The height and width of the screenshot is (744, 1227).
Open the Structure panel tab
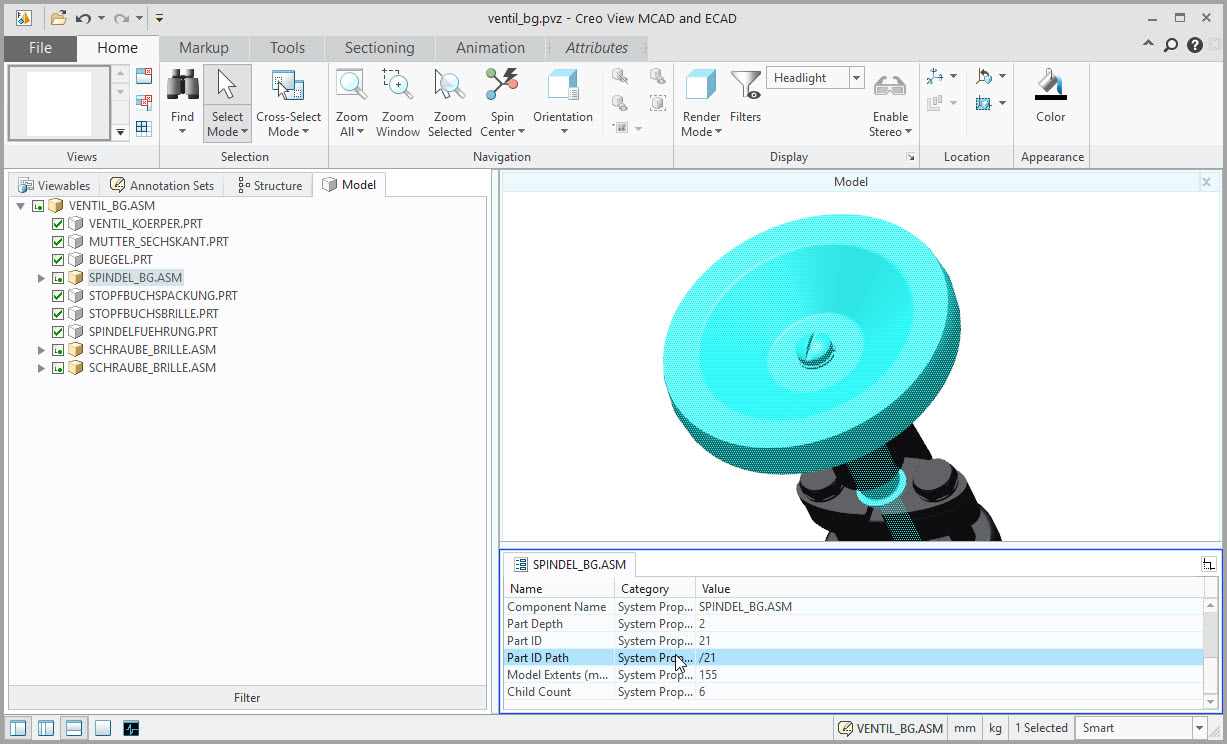click(x=270, y=185)
